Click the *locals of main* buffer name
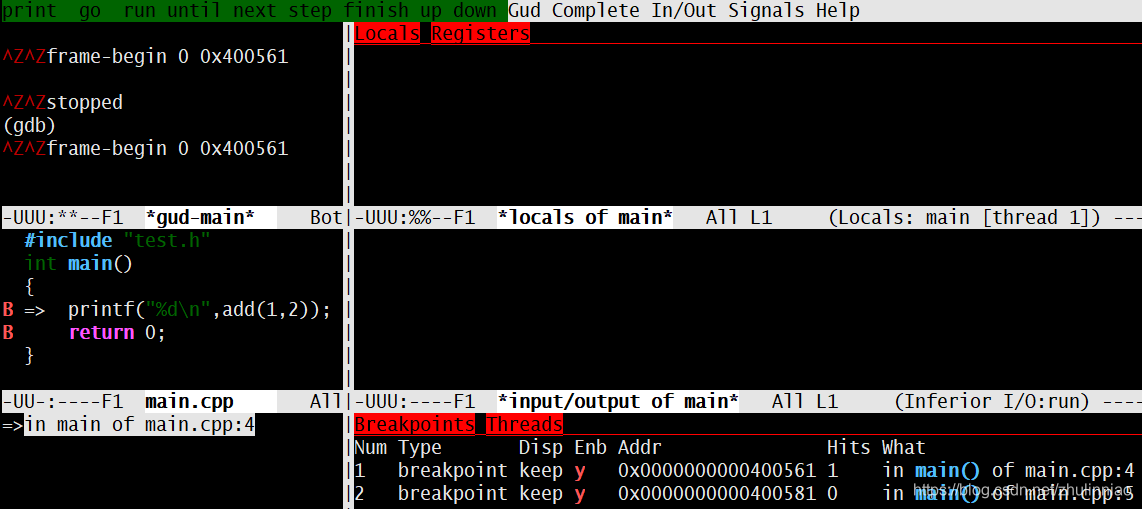The width and height of the screenshot is (1142, 509). click(585, 218)
